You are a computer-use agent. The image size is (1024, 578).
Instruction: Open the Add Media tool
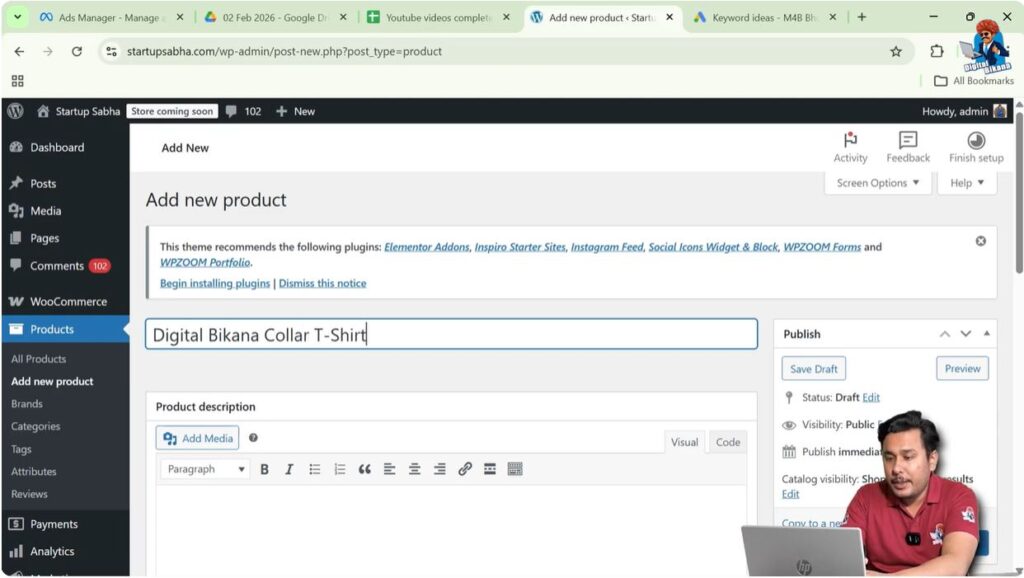coord(196,437)
